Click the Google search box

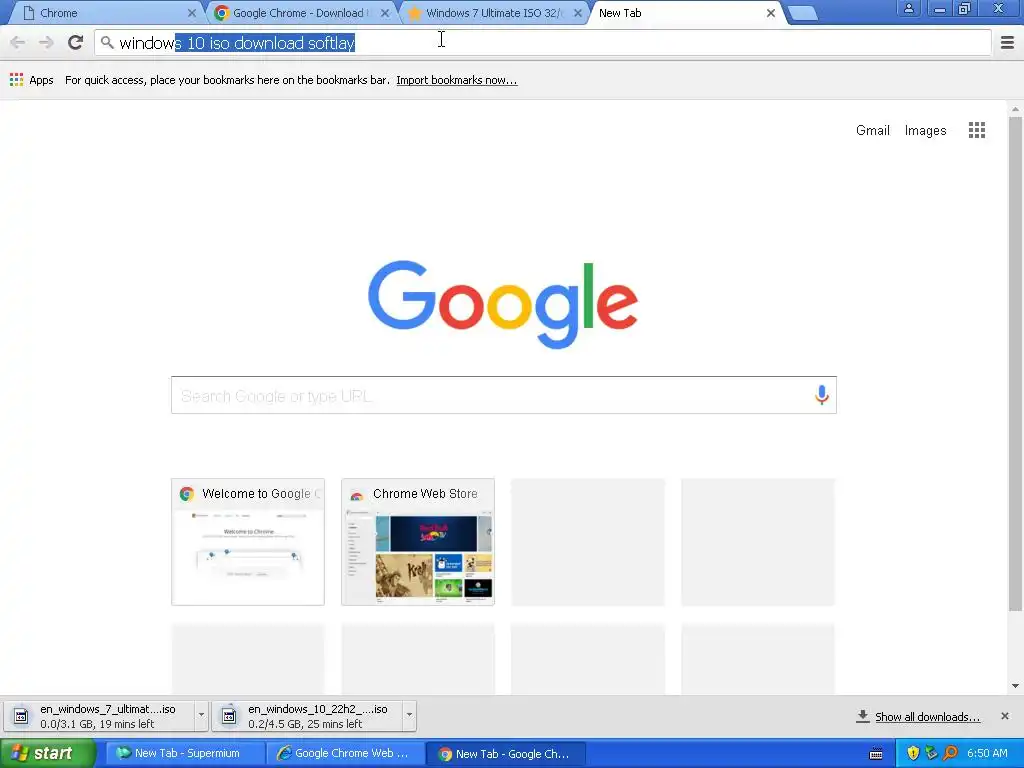pyautogui.click(x=504, y=395)
